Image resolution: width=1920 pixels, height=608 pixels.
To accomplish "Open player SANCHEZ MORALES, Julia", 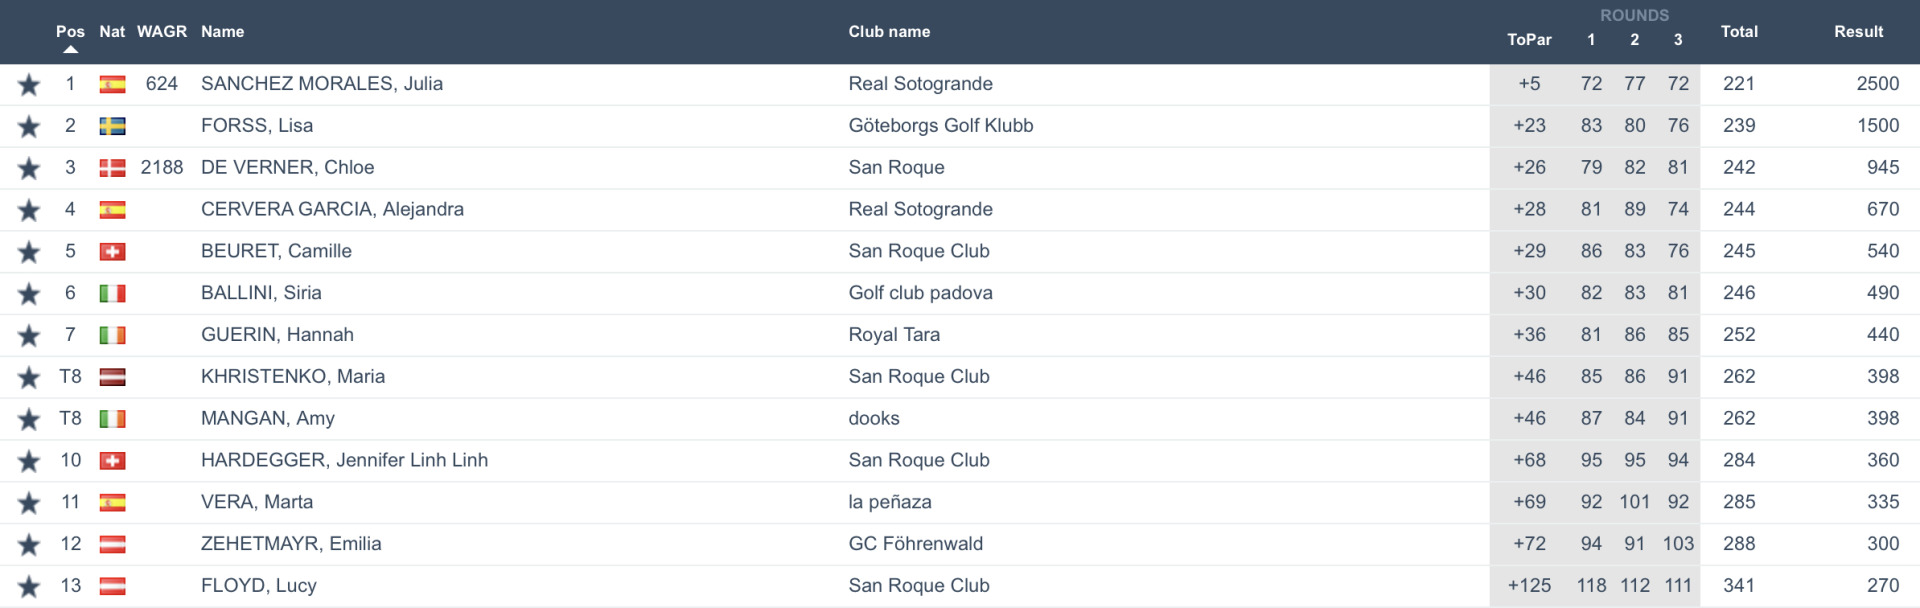I will click(322, 84).
